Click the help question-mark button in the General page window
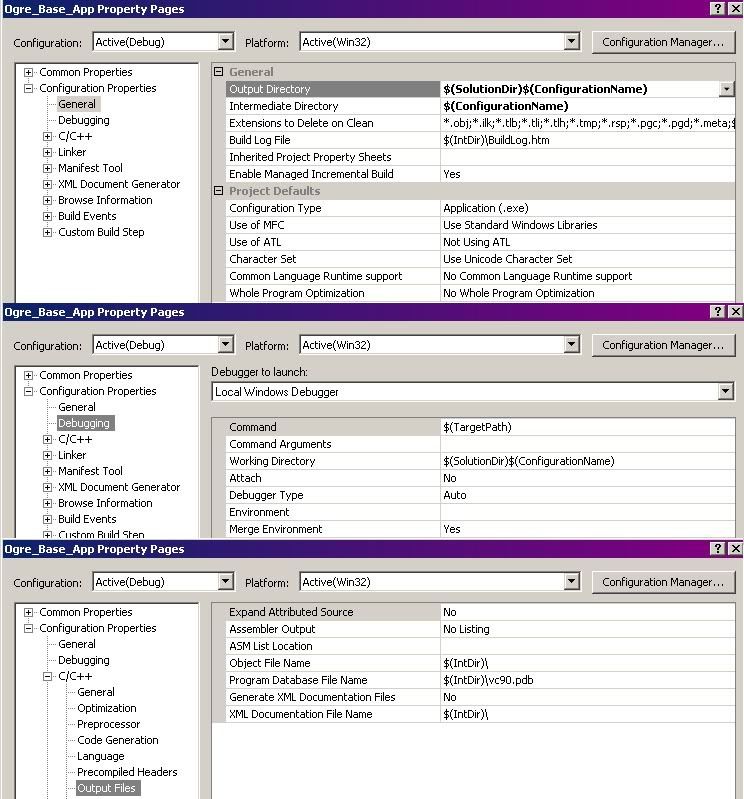The width and height of the screenshot is (744, 799). (x=718, y=9)
